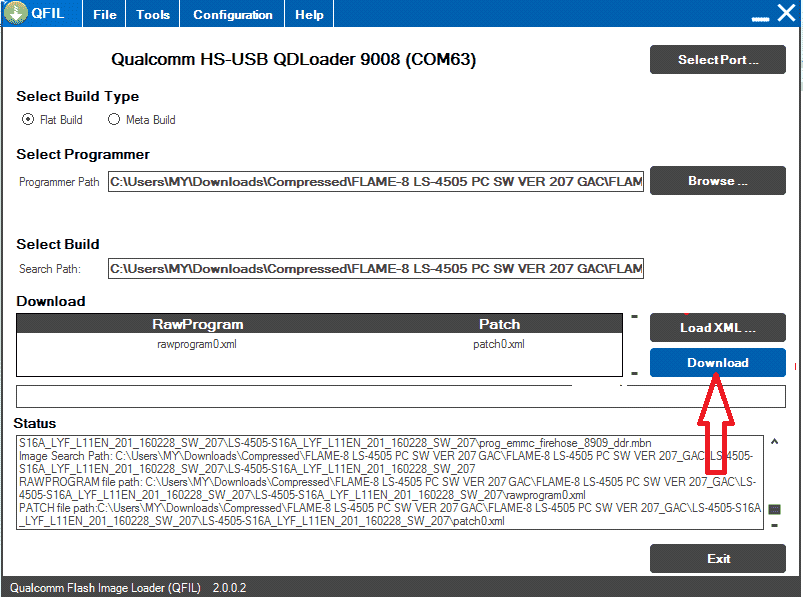Image resolution: width=803 pixels, height=597 pixels.
Task: Click the Programmer Path input field
Action: (x=375, y=182)
